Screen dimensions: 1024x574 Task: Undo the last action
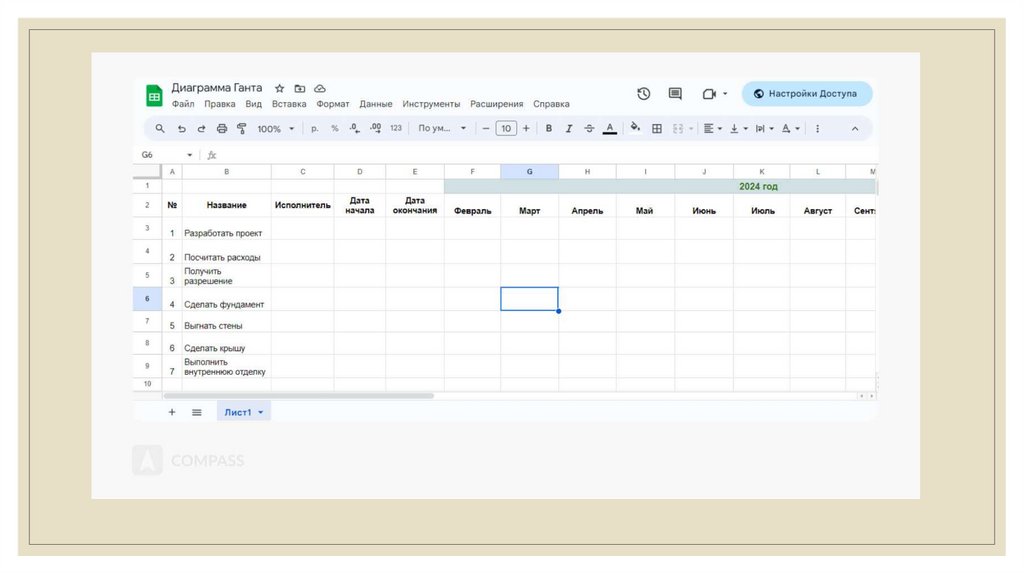(182, 129)
